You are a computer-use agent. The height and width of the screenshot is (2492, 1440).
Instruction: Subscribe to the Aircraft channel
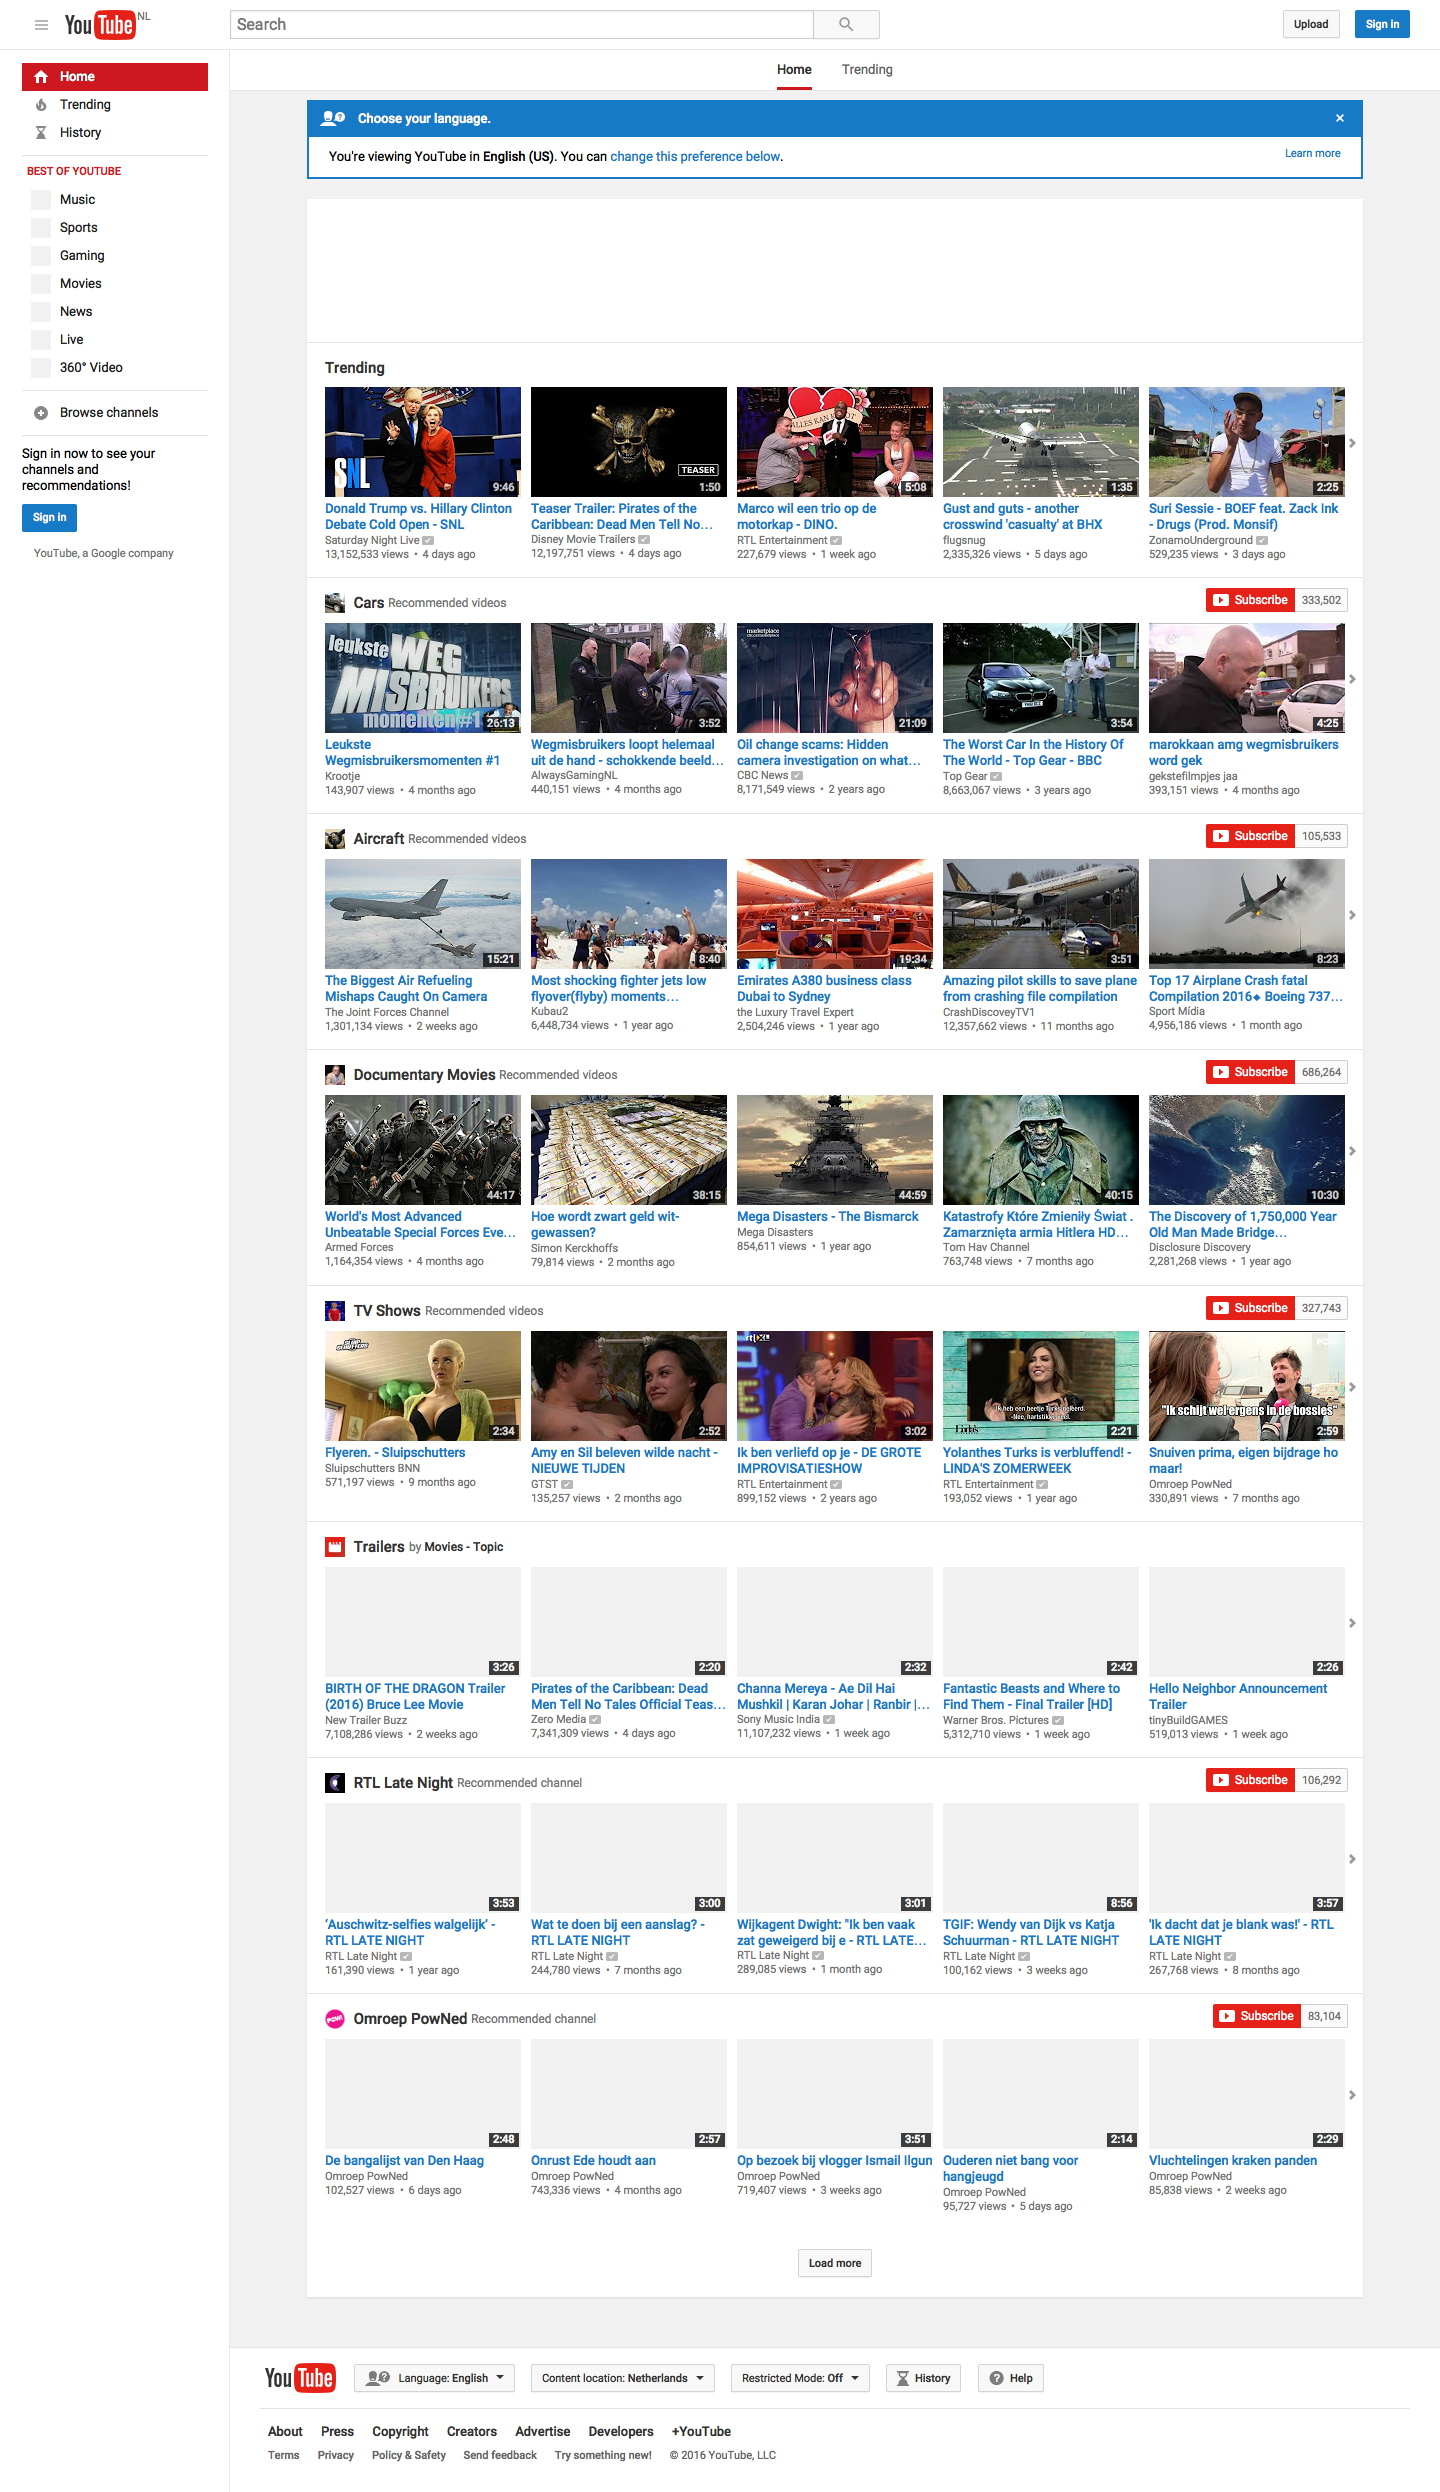point(1250,836)
